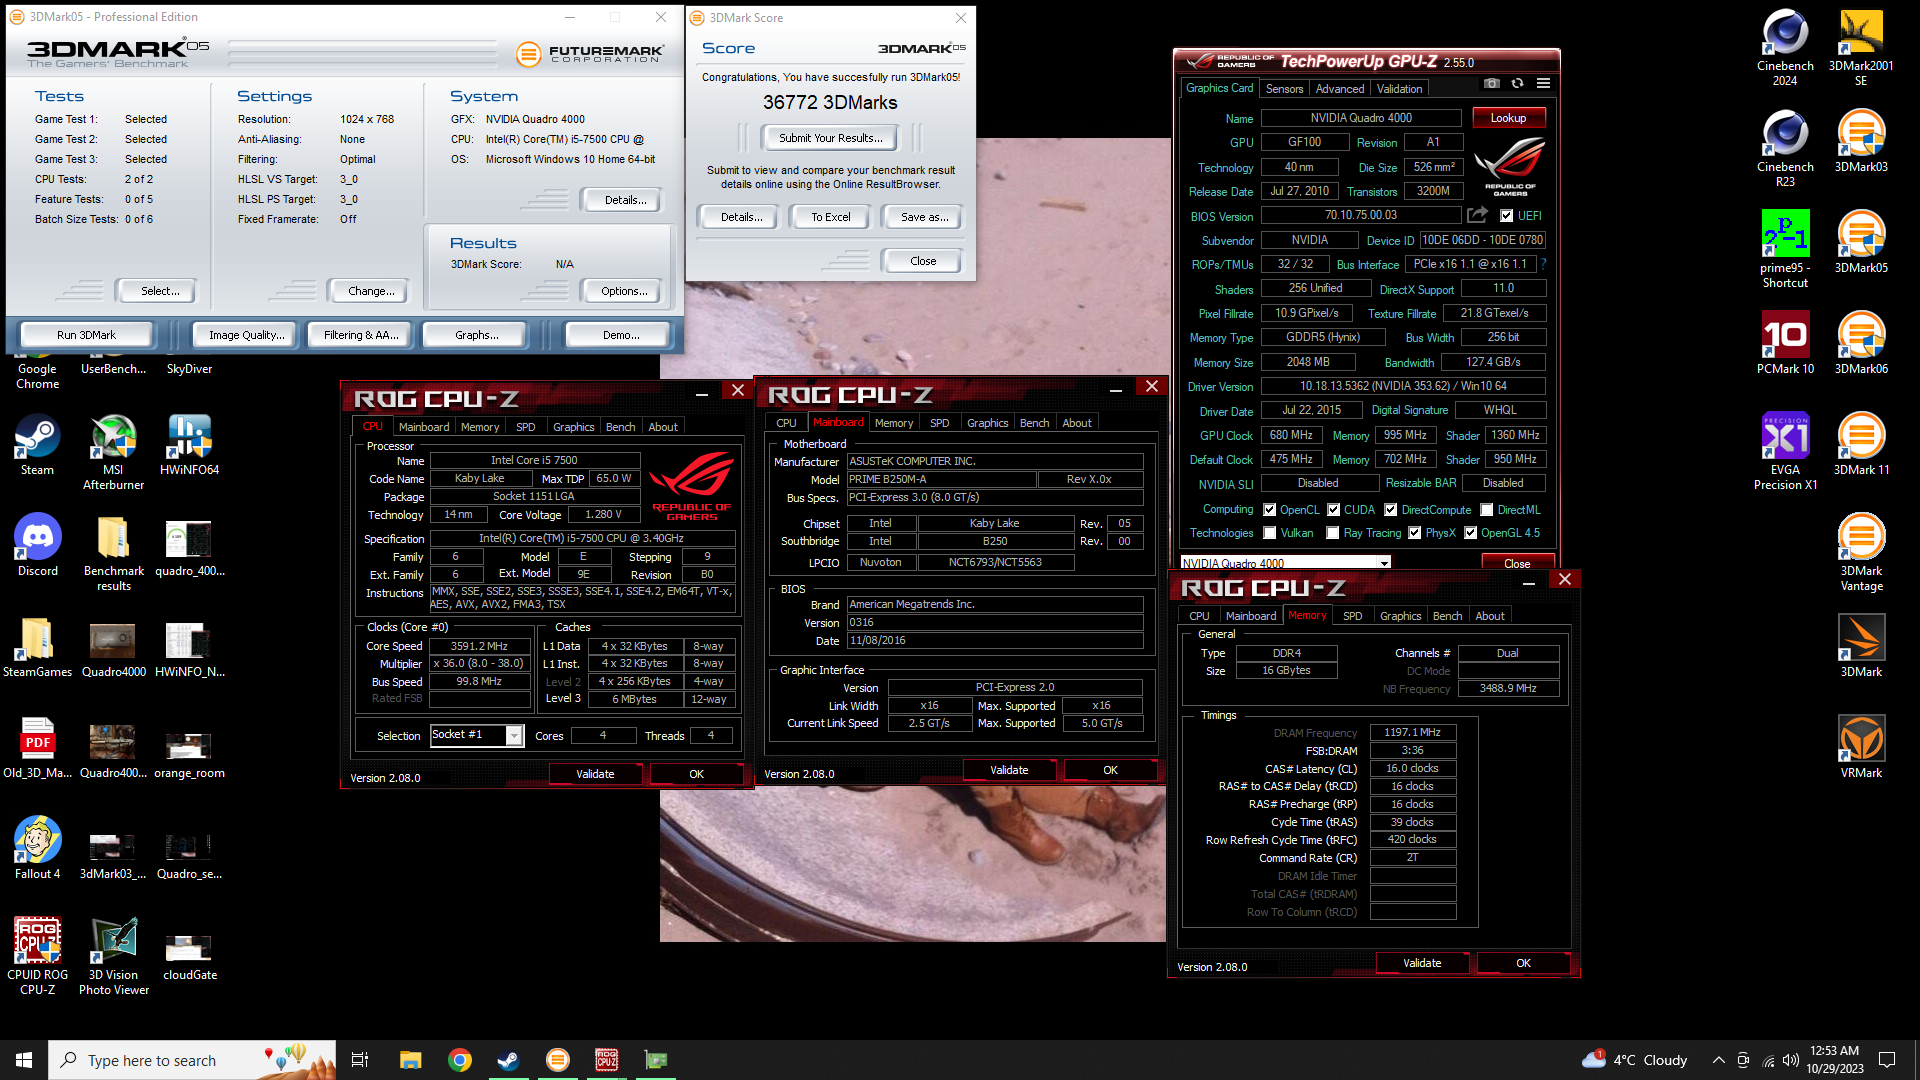This screenshot has height=1080, width=1920.
Task: Click the To Excel button
Action: (x=830, y=217)
